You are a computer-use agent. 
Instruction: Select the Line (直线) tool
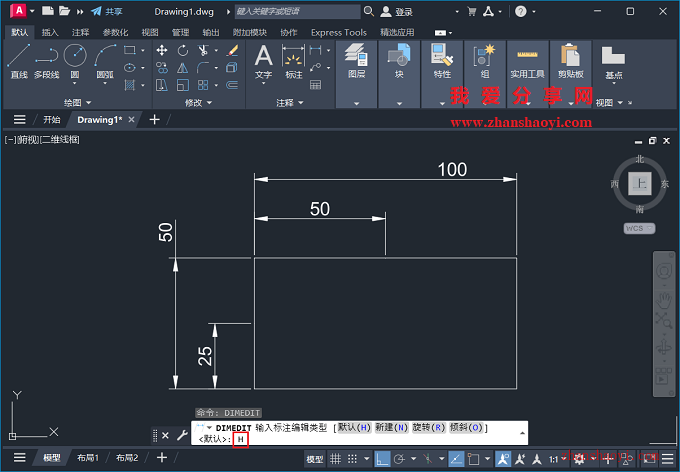[19, 61]
